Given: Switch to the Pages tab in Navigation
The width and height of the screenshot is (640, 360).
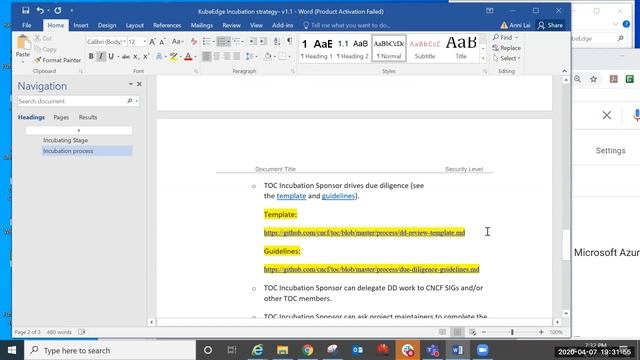Looking at the screenshot, I should coord(61,117).
